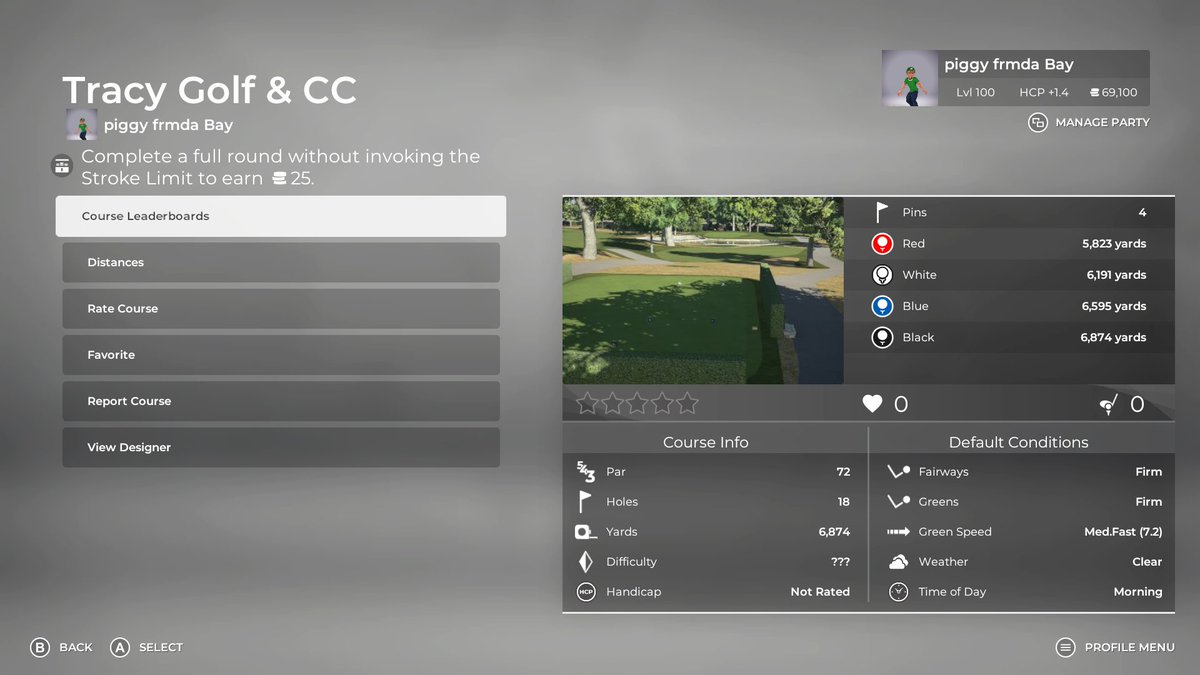Select the Red tee marker icon

882,243
